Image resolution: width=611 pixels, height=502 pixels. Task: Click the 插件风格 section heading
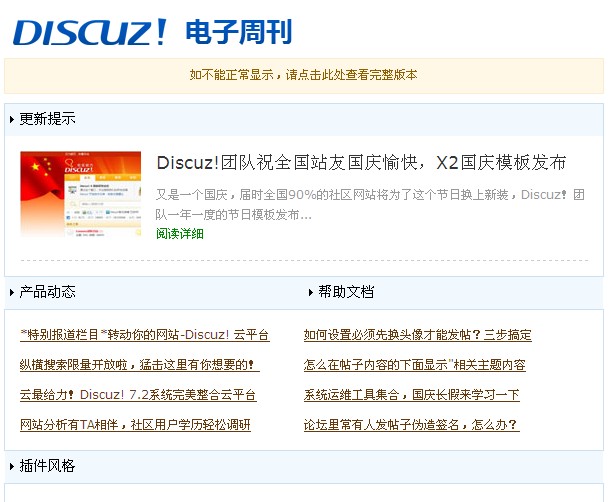[47, 466]
